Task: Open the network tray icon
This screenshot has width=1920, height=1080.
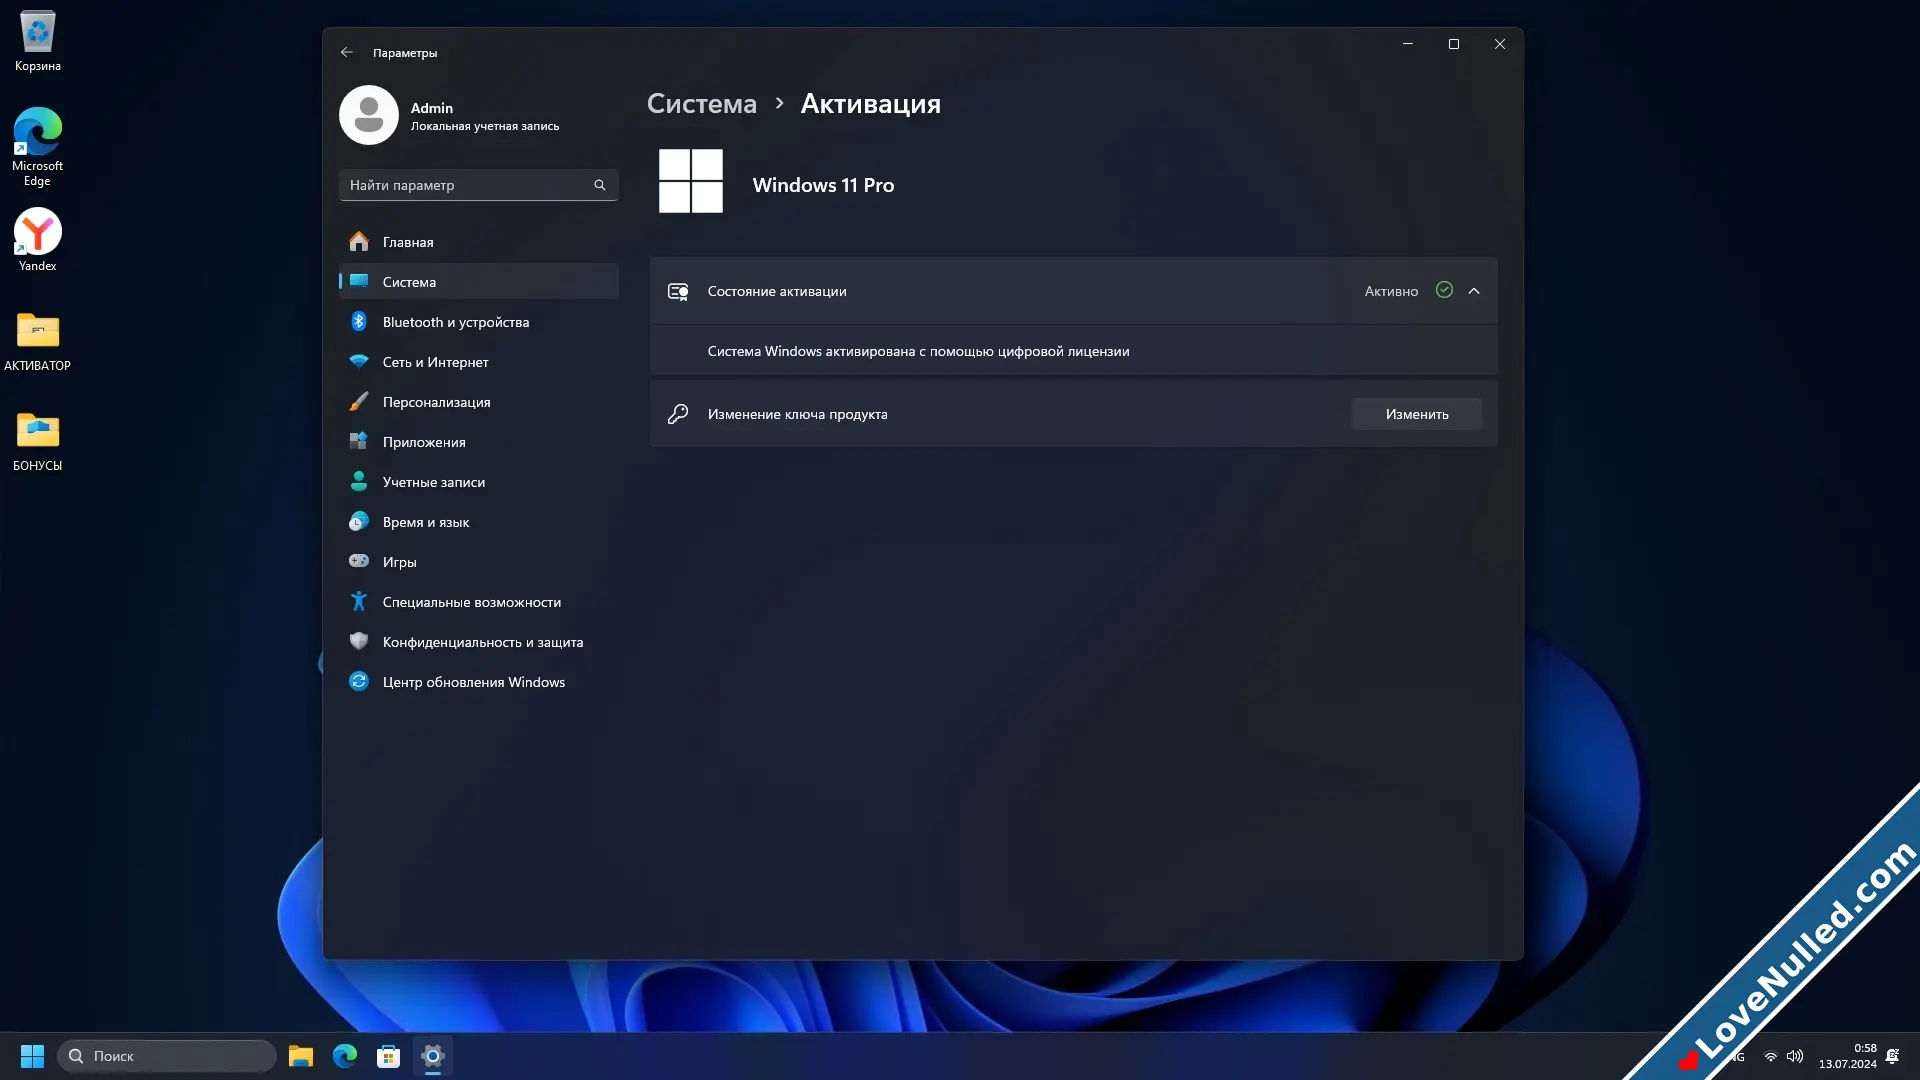Action: [x=1771, y=1056]
